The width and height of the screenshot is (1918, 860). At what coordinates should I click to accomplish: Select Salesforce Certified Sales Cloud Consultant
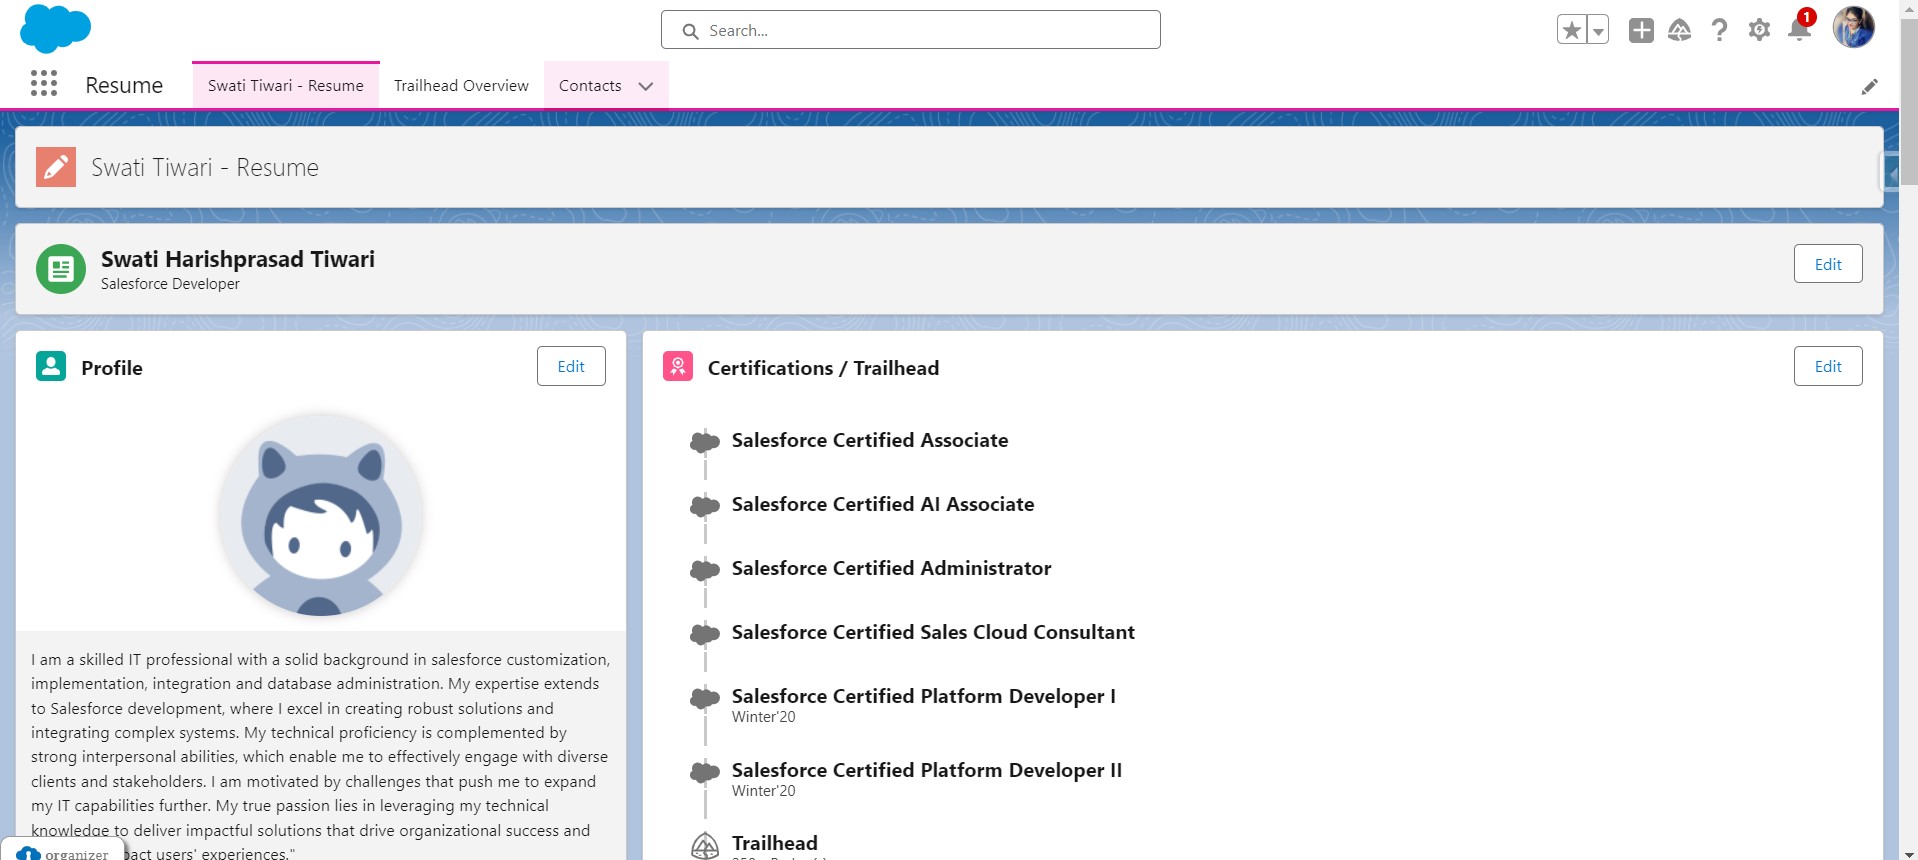(x=933, y=632)
